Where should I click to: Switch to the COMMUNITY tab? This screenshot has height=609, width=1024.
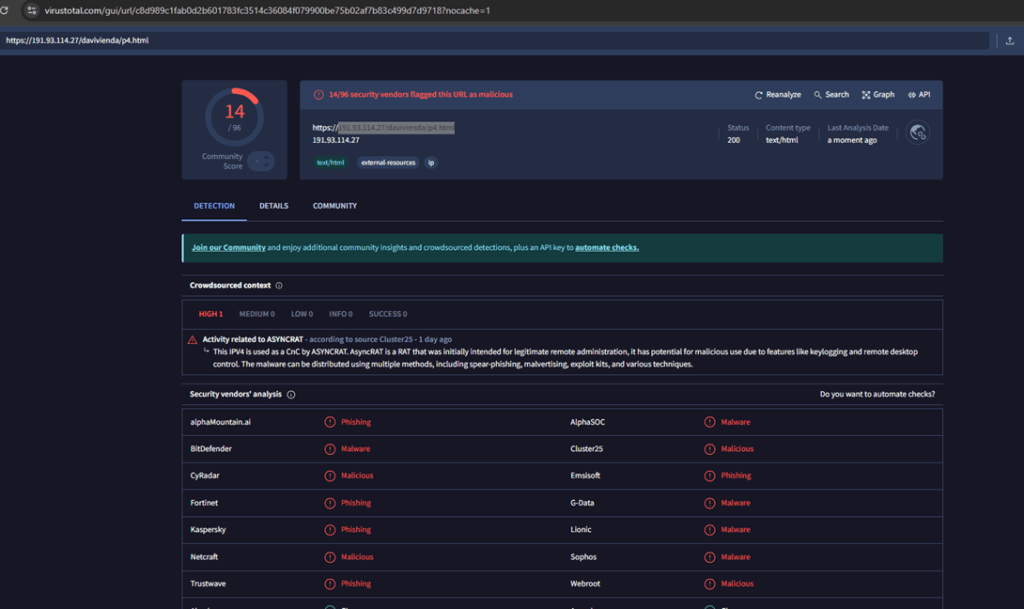334,206
